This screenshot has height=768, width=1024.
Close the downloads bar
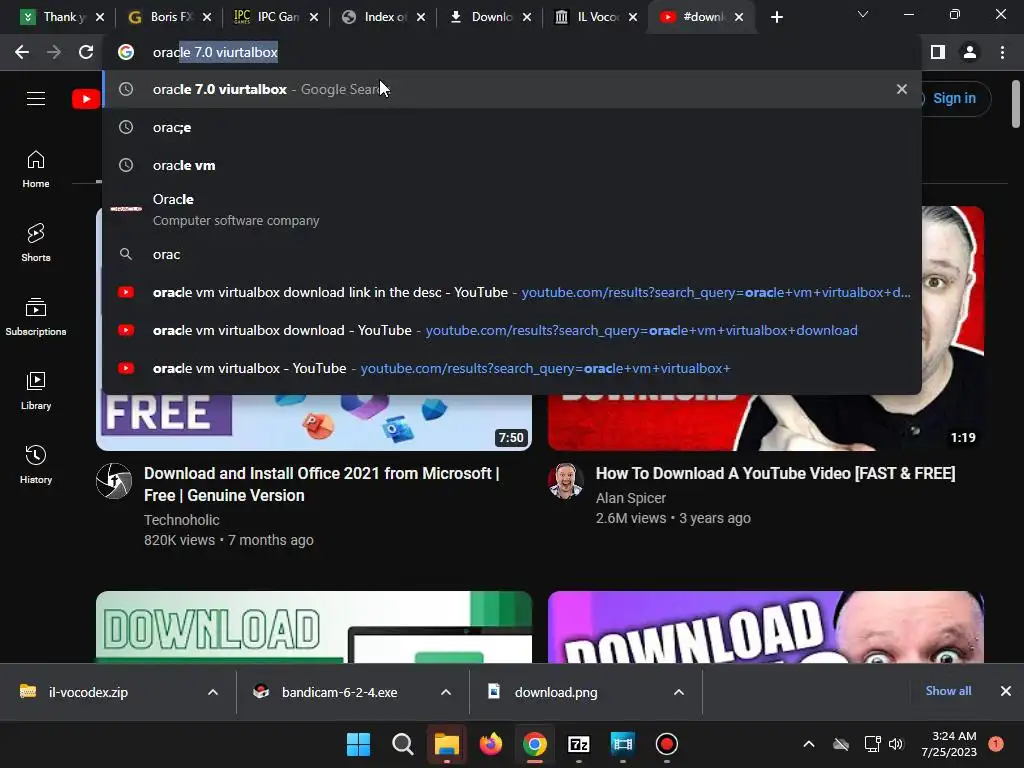click(x=1006, y=691)
